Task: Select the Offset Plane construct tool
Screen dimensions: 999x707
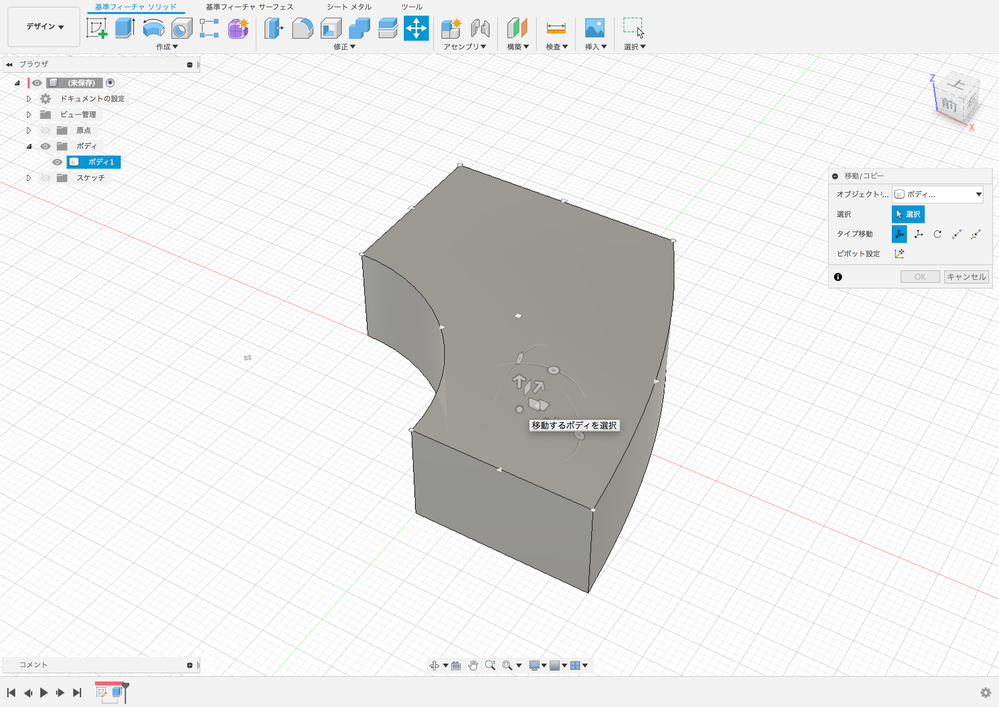Action: [x=517, y=28]
